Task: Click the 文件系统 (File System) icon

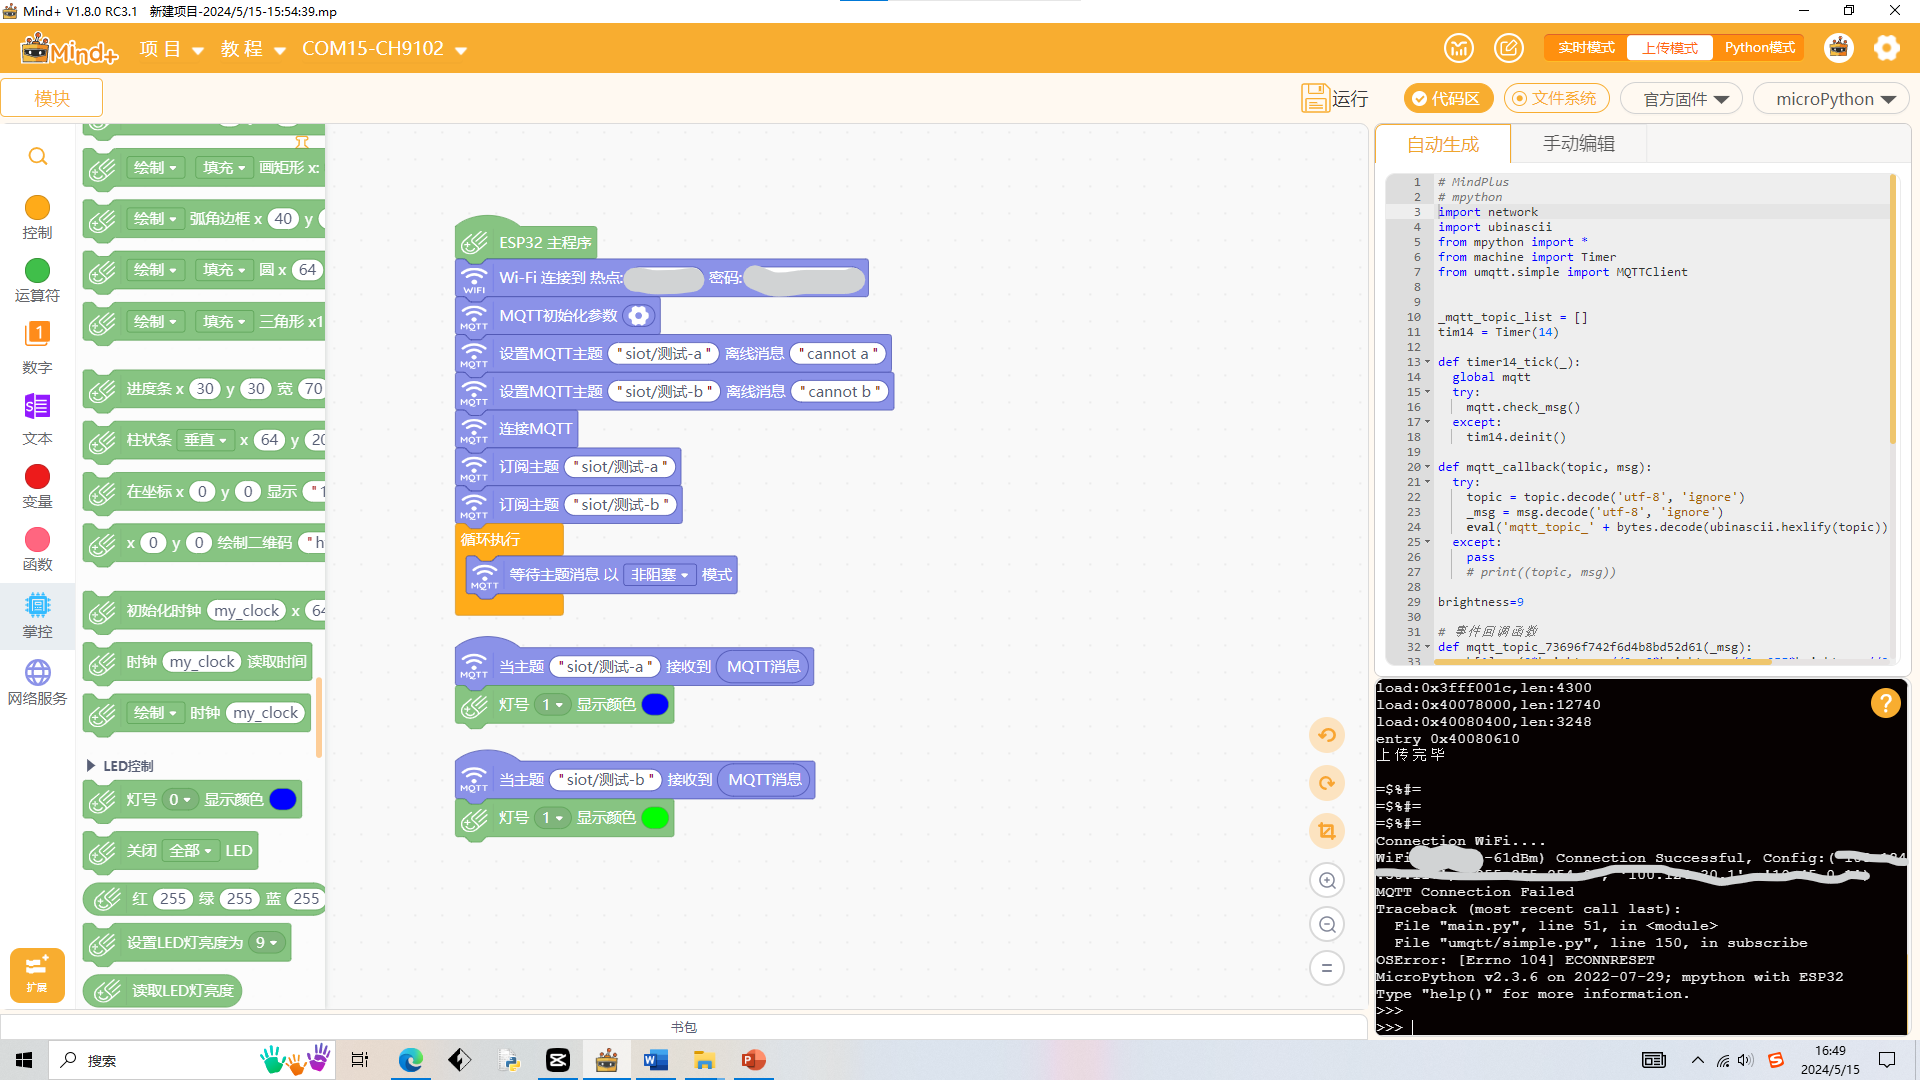Action: (1556, 99)
